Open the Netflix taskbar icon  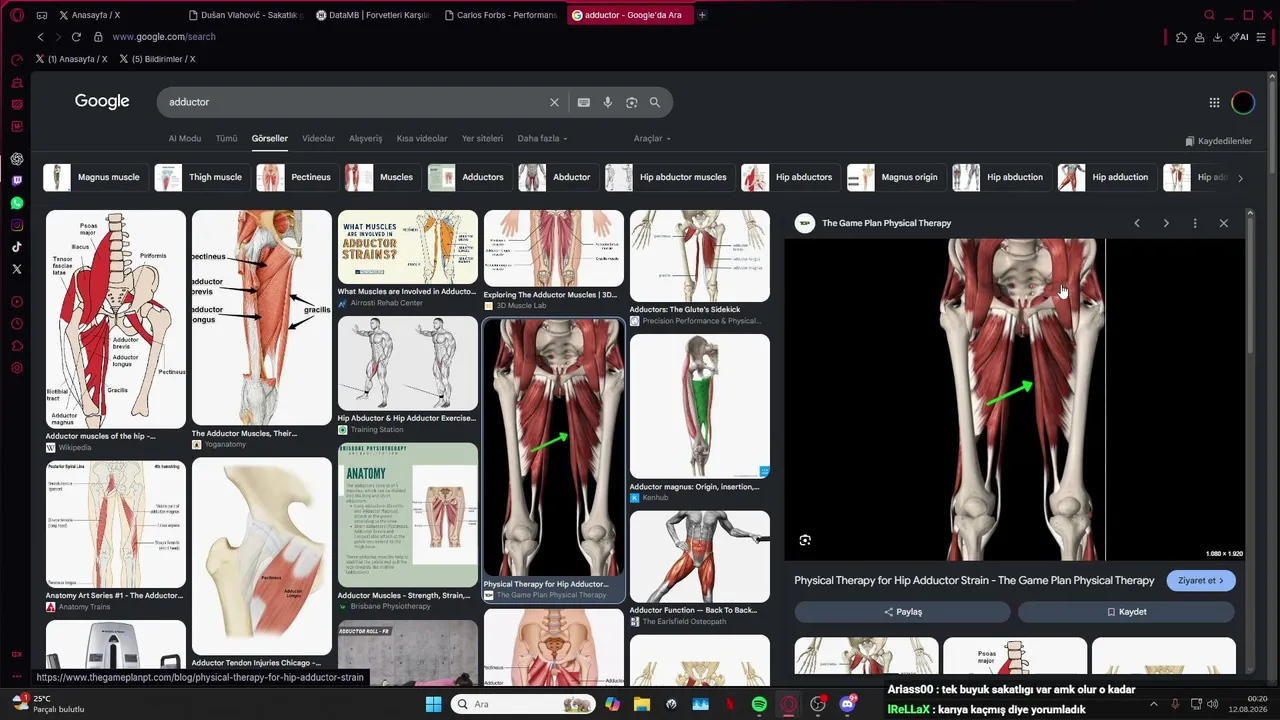[730, 704]
